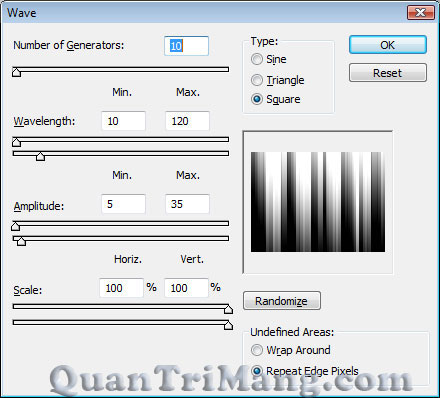This screenshot has height=398, width=440.
Task: Close the Wave dialog
Action: 421,13
